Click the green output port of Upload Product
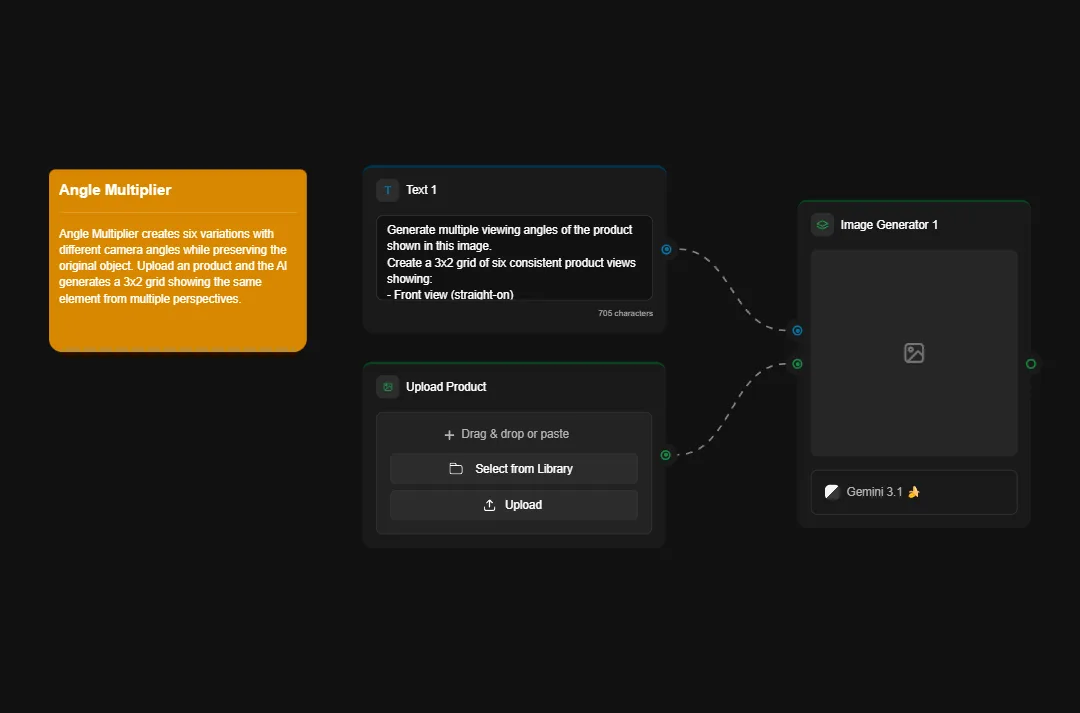The width and height of the screenshot is (1080, 713). (666, 454)
